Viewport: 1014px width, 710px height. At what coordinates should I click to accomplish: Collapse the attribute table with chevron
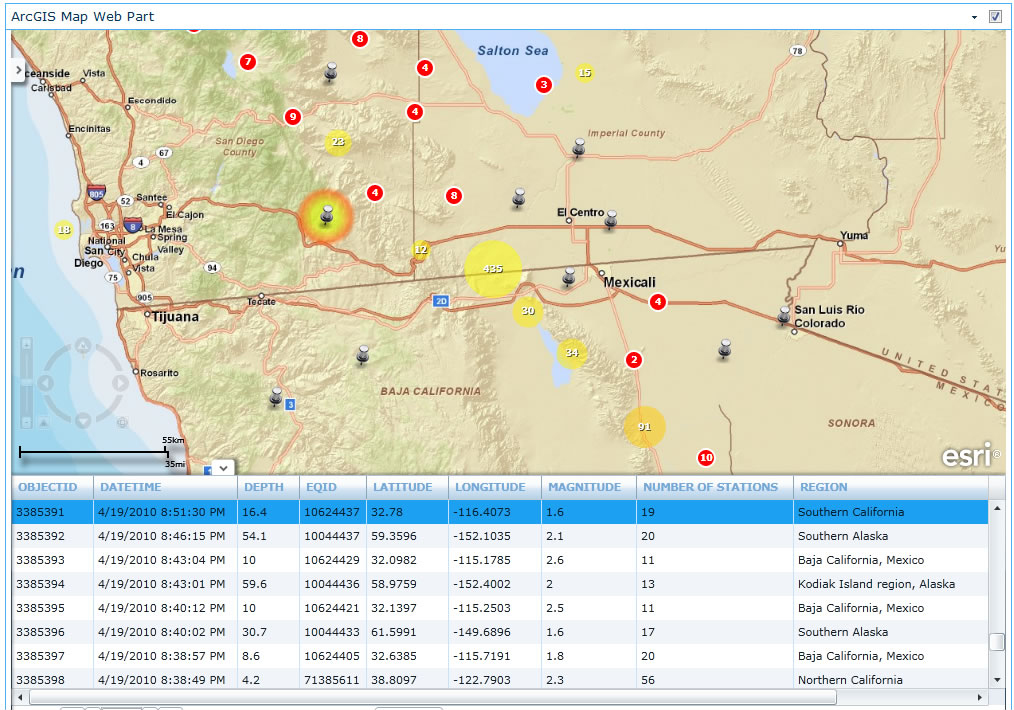point(223,468)
